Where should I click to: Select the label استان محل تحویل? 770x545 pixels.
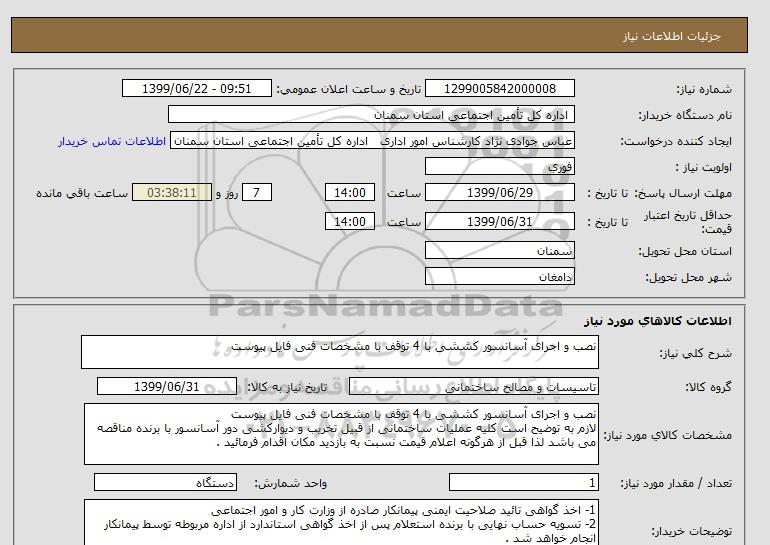[685, 251]
